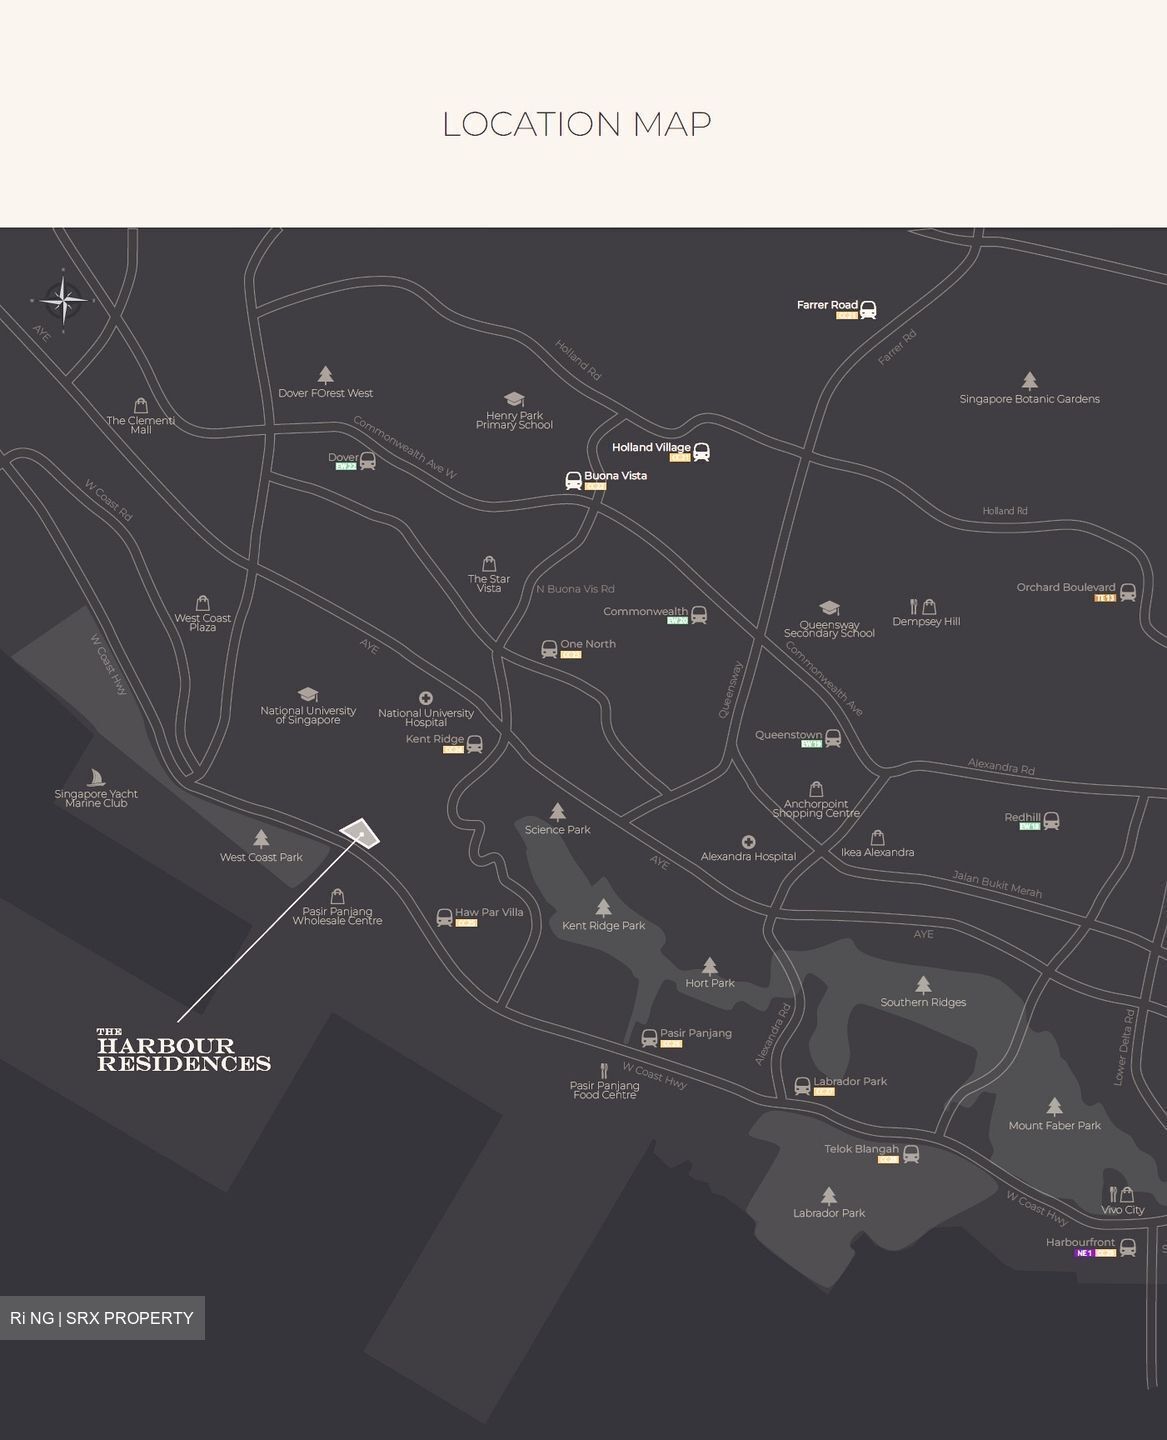Click the Pasir Panjang Food Centre cutlery icon

coord(604,1071)
